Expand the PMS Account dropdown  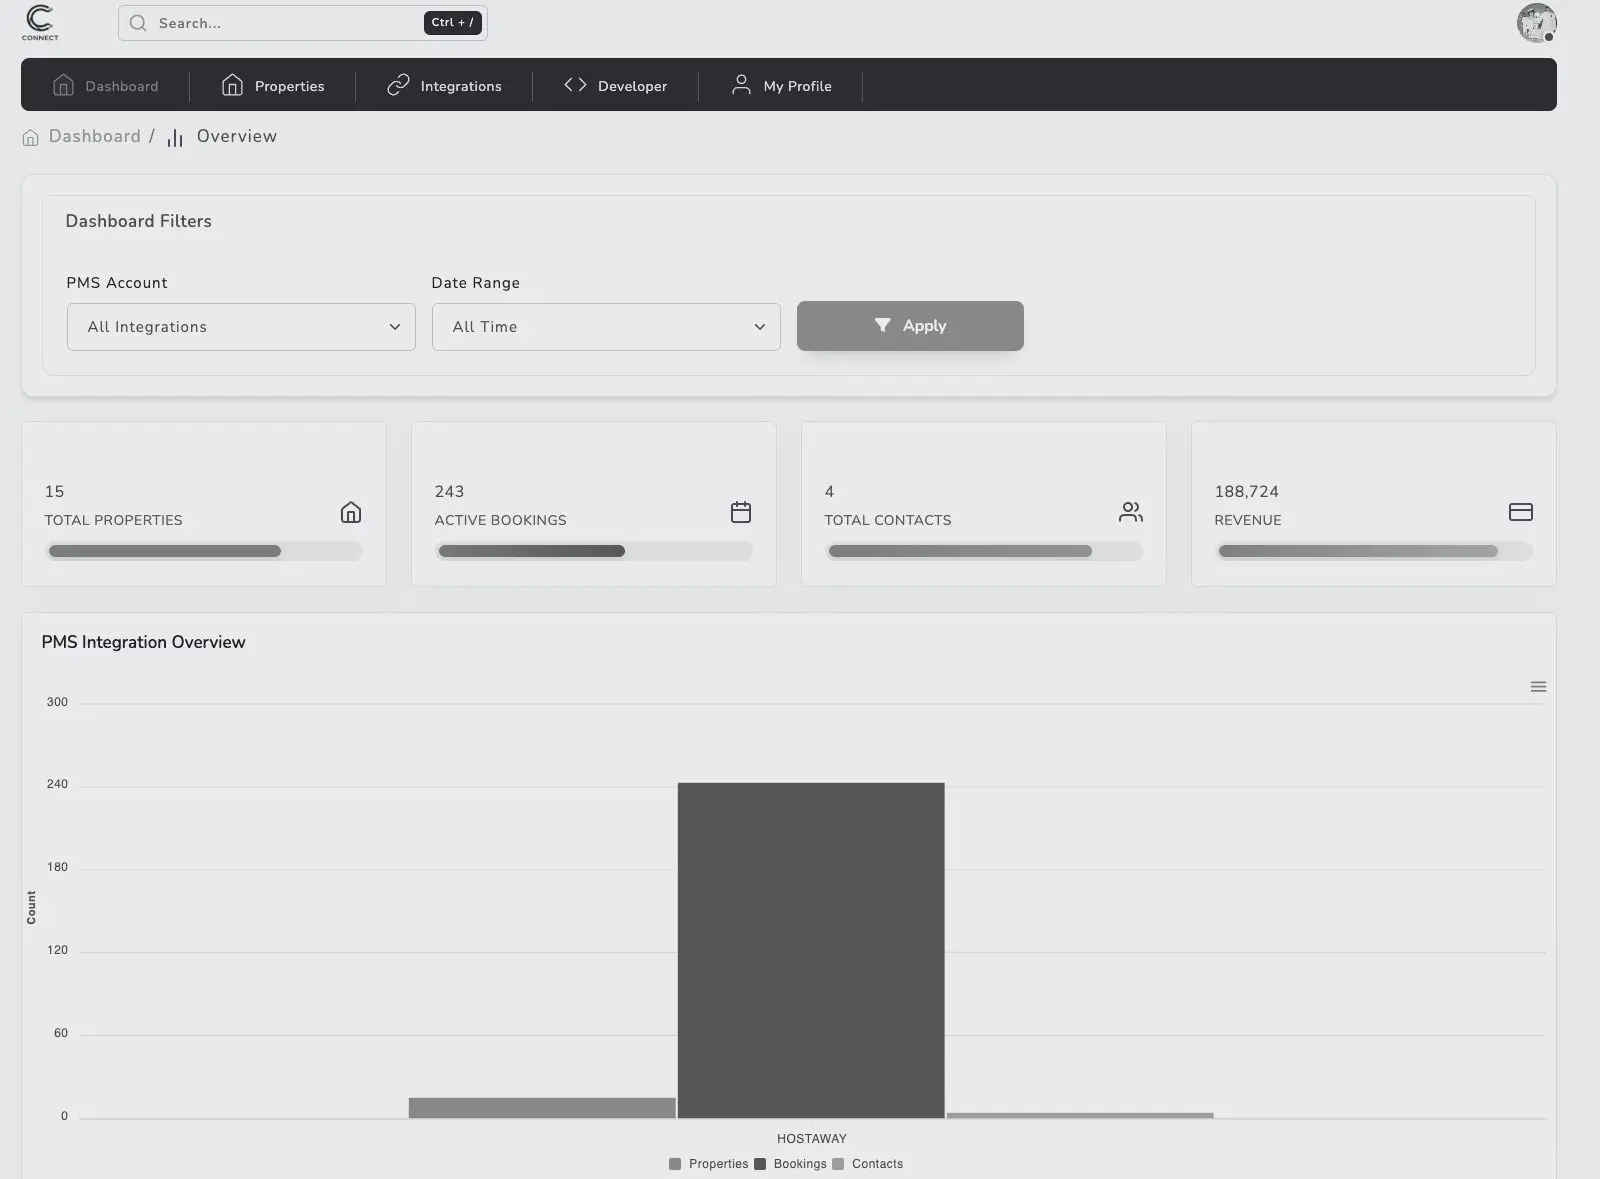pos(241,327)
